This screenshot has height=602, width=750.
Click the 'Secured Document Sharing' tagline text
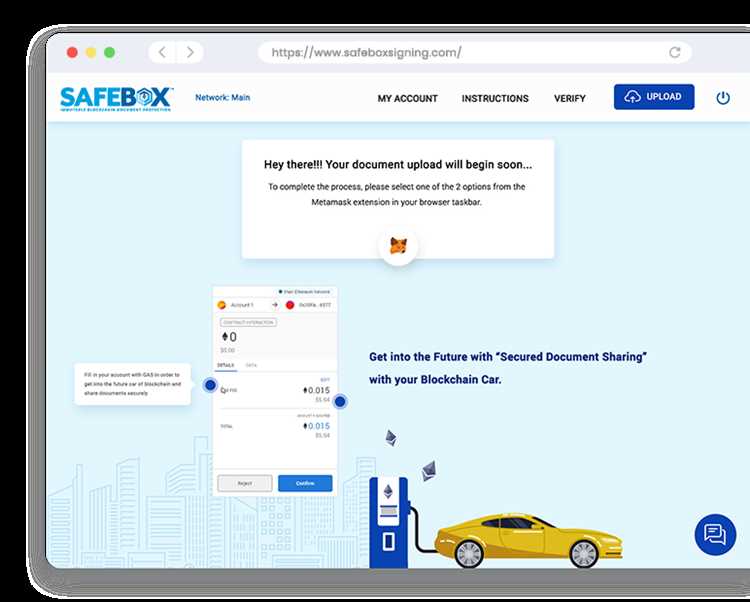click(508, 368)
